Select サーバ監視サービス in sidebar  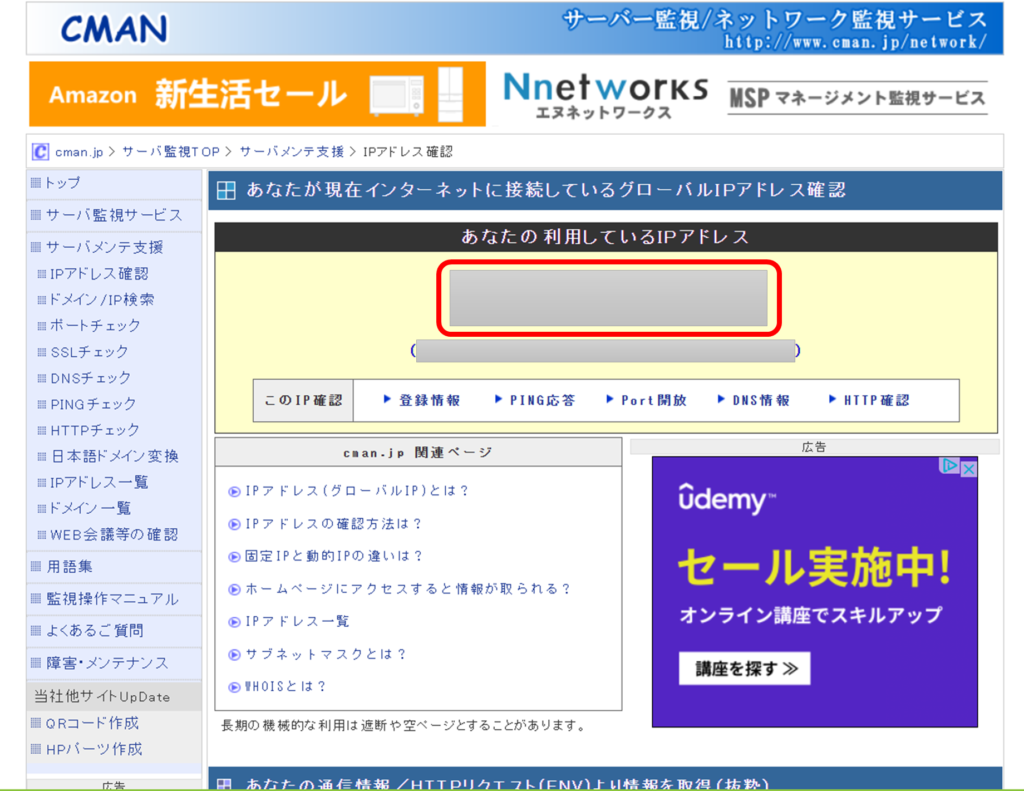[x=113, y=215]
